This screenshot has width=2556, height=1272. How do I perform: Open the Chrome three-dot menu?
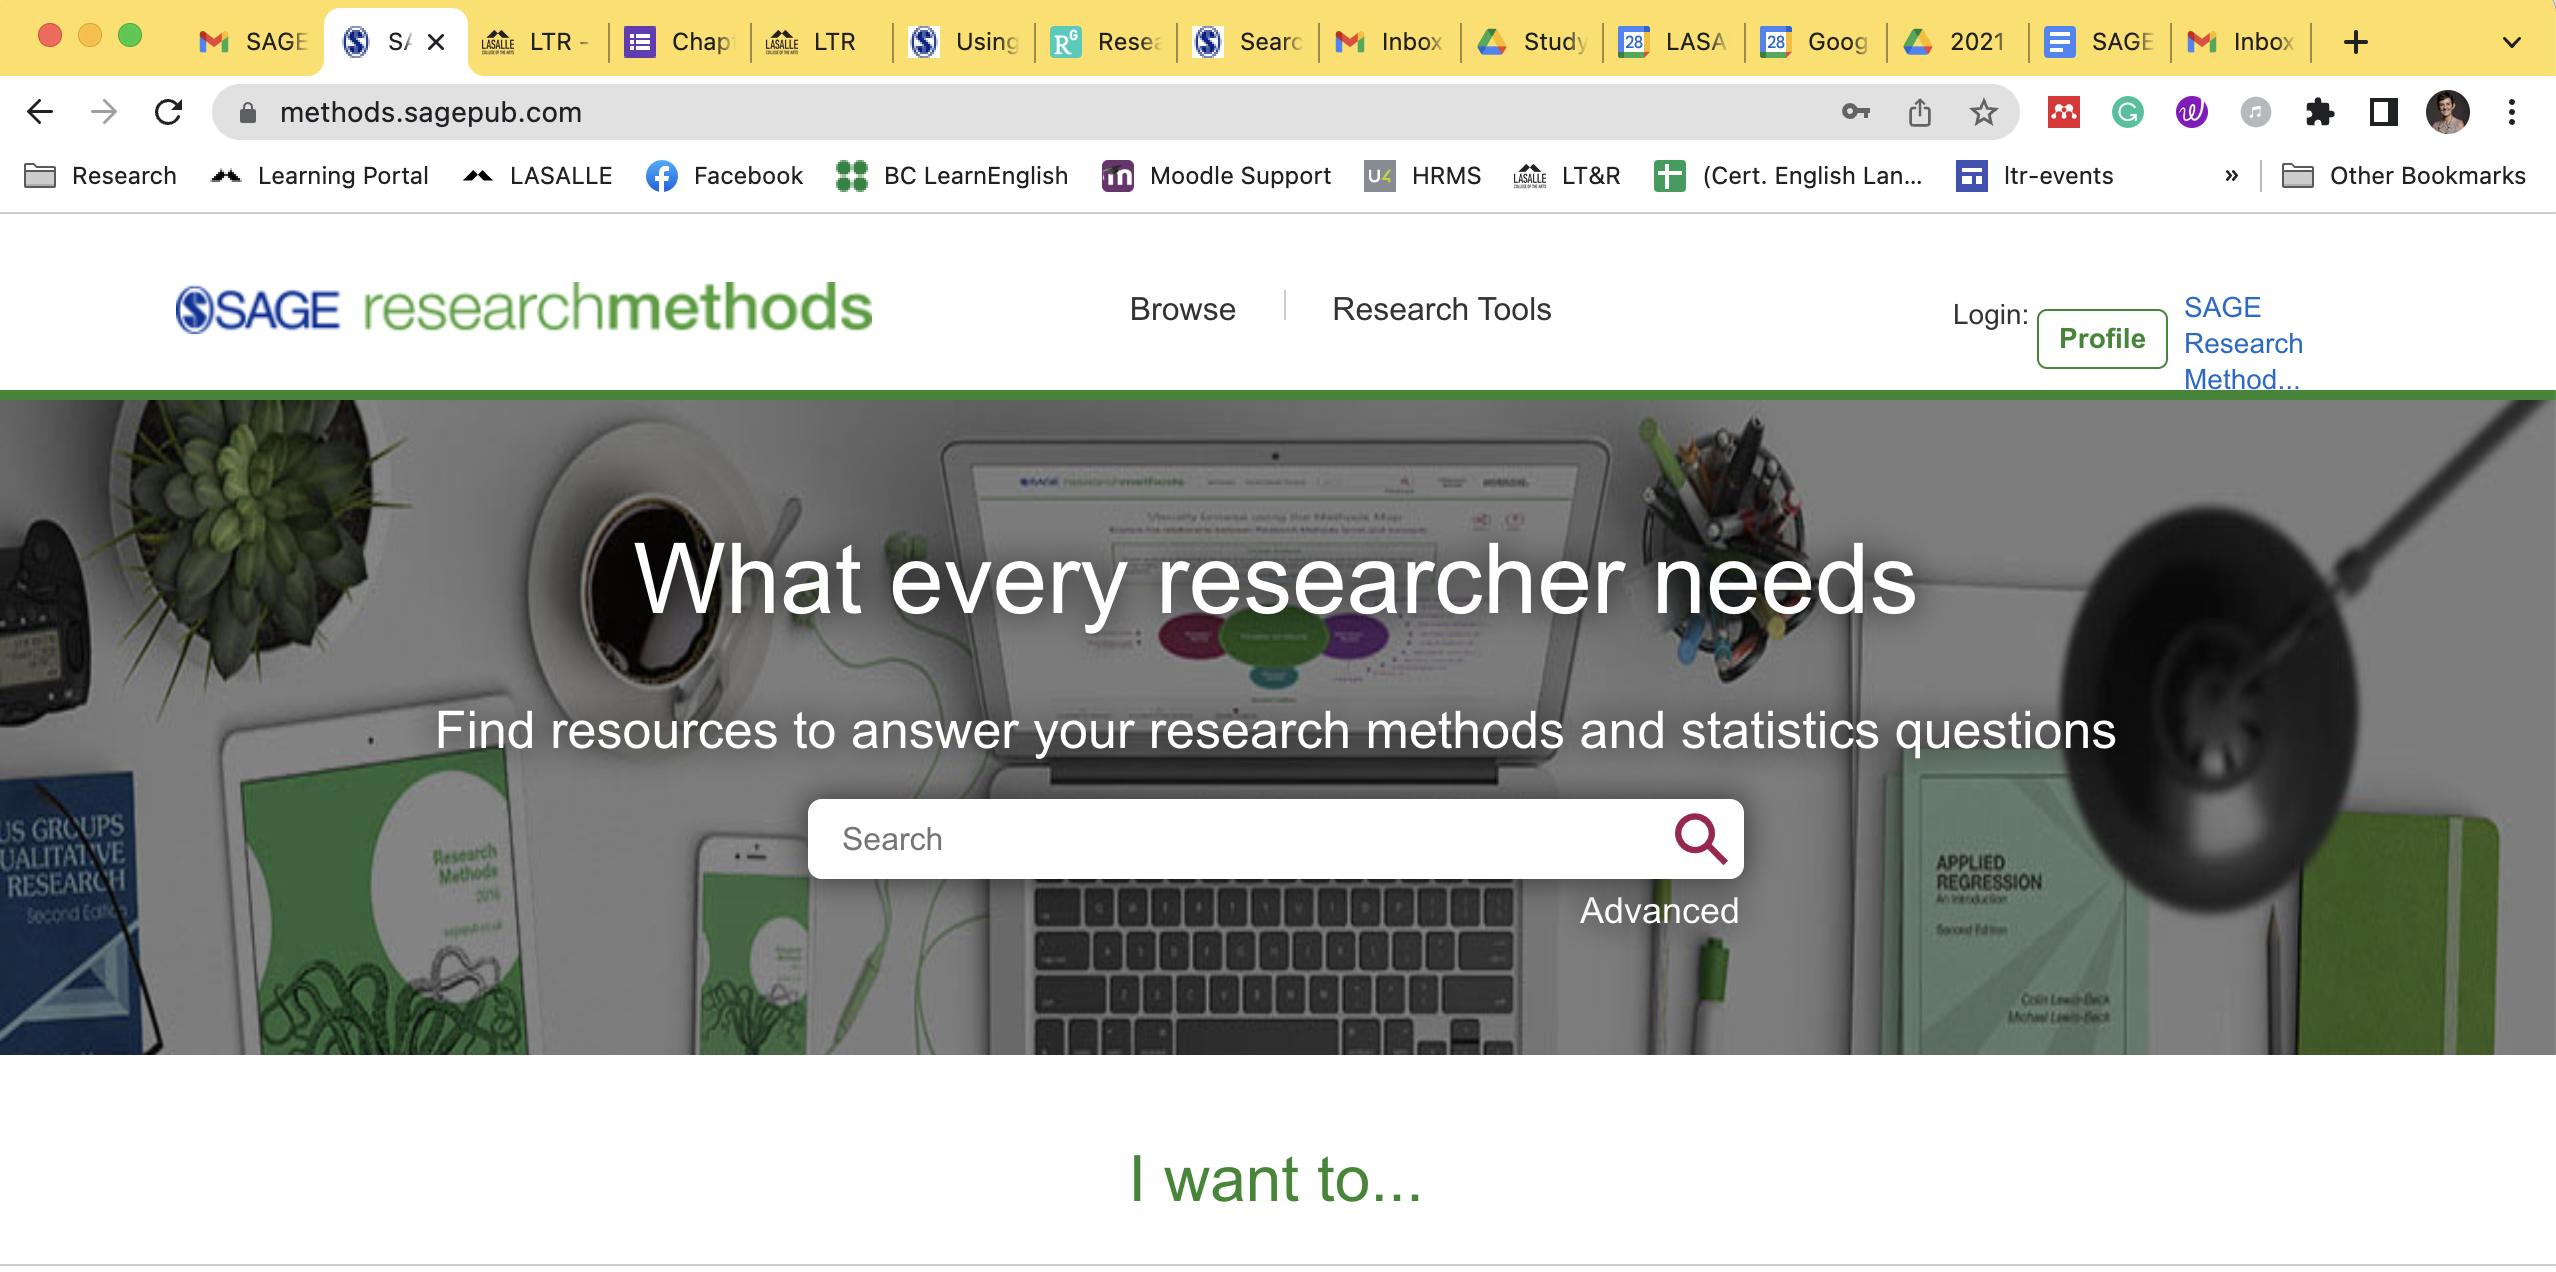click(x=2512, y=112)
